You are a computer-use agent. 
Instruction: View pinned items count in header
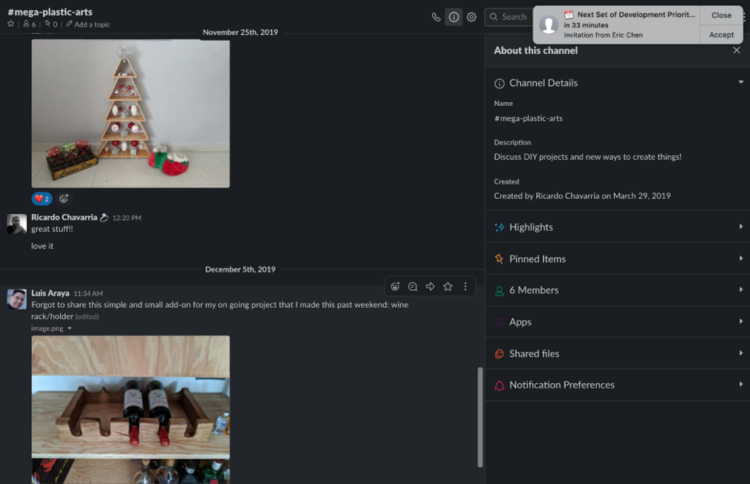[51, 24]
